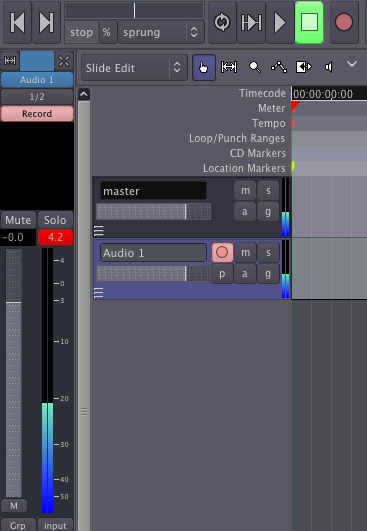Click the mixer strip gain fader
Screen dimensions: 367x531
click(x=14, y=373)
